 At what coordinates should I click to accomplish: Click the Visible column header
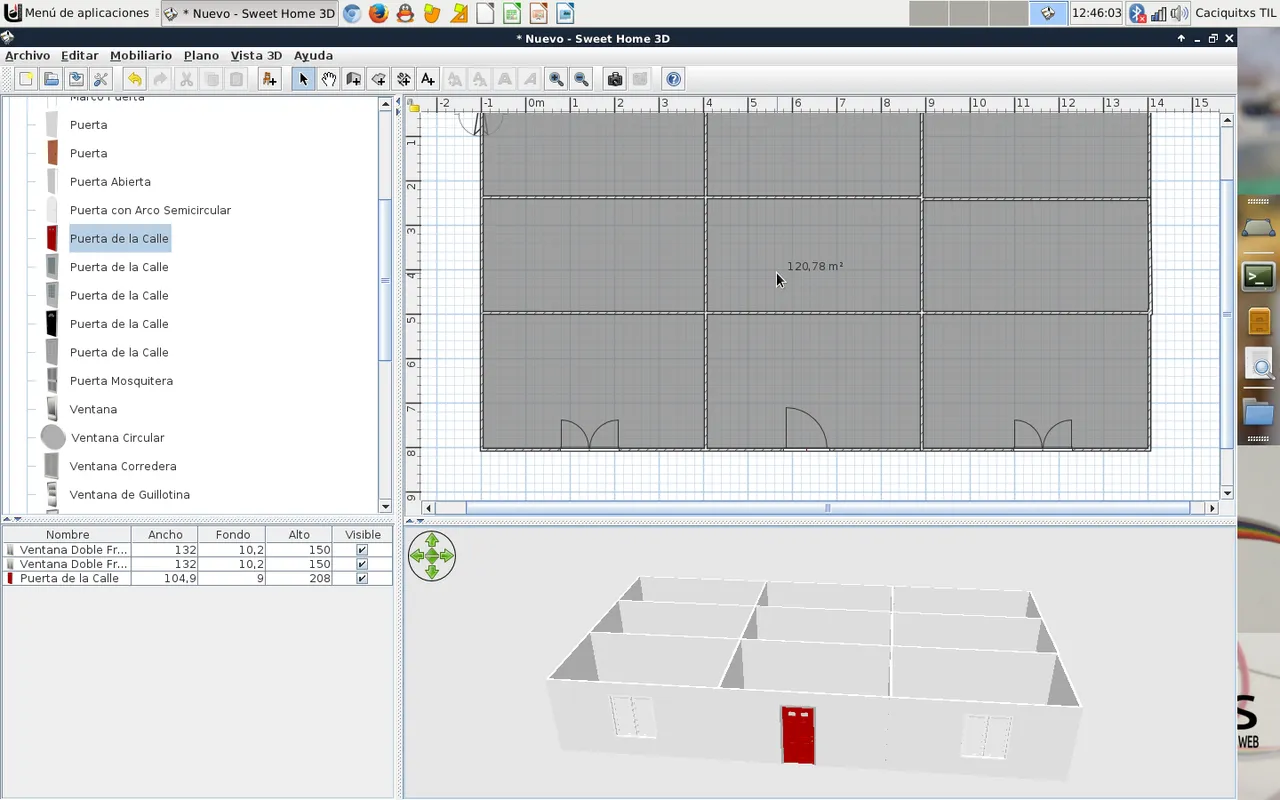click(363, 535)
